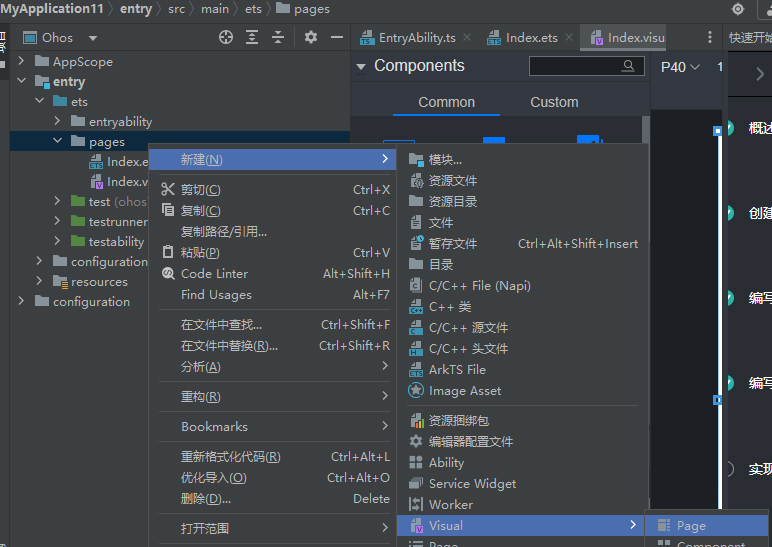The image size is (772, 547).
Task: Switch to Common components tab
Action: [447, 102]
